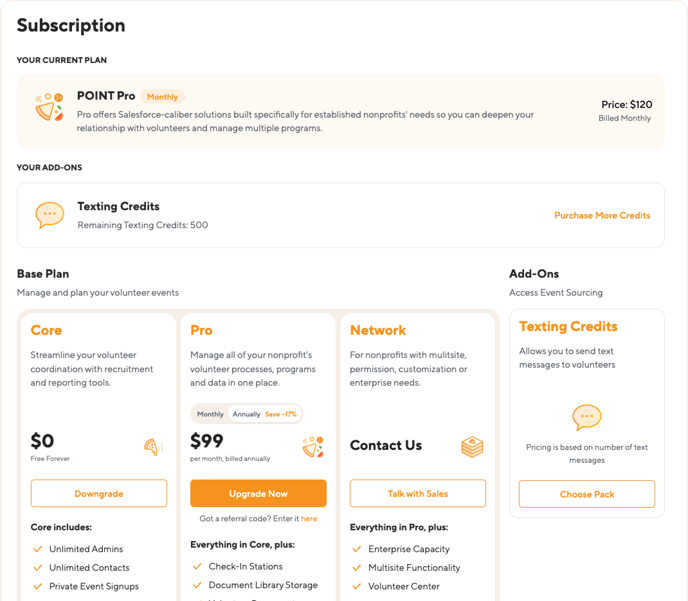Click the Upgrade Now button
The width and height of the screenshot is (688, 601).
tap(258, 494)
